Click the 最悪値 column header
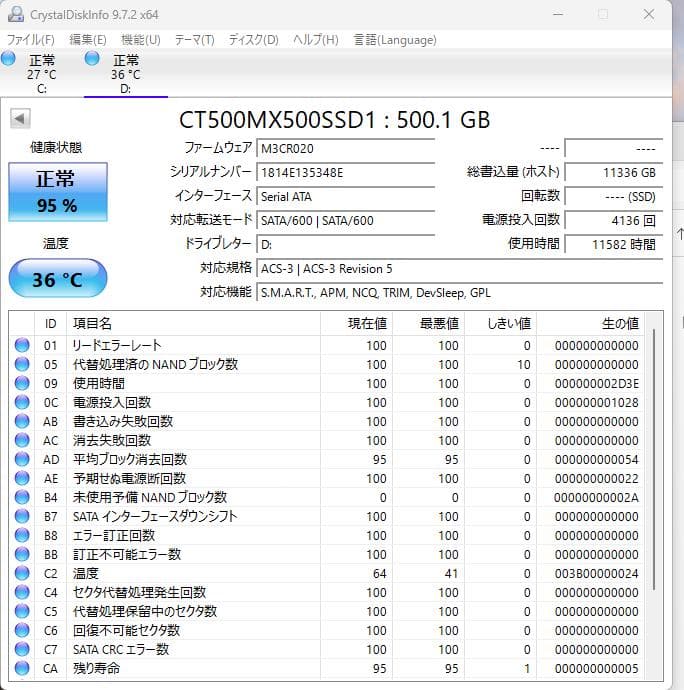684x690 pixels. 428,323
